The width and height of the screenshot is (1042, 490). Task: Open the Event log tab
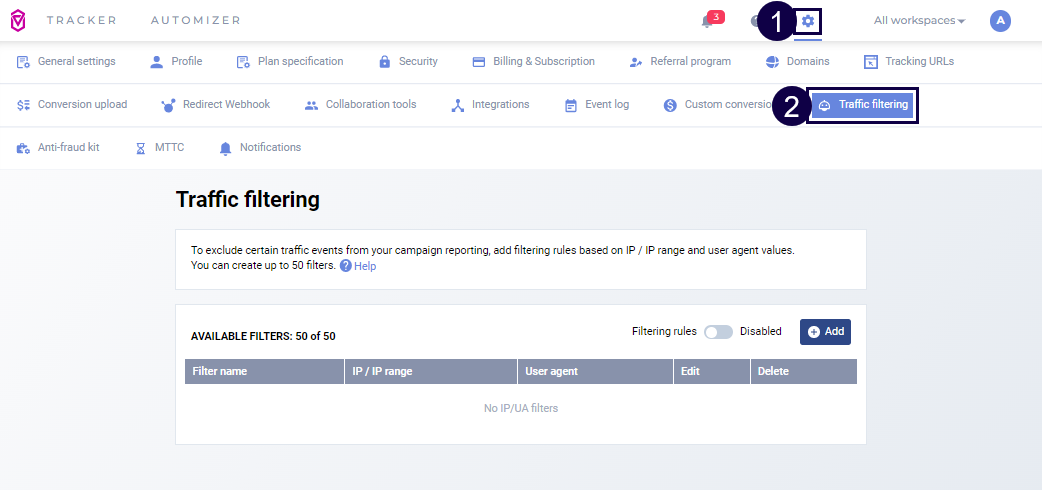tap(597, 104)
